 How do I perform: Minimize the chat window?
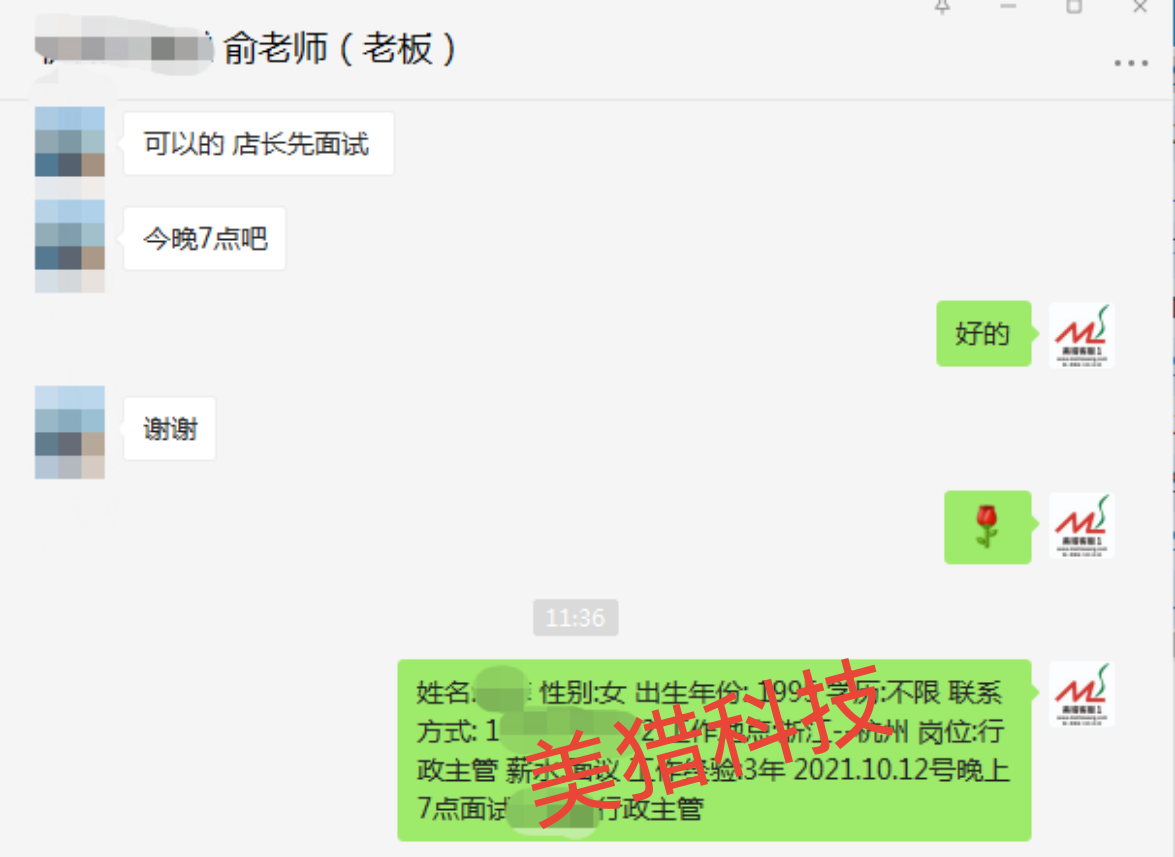[x=1008, y=7]
